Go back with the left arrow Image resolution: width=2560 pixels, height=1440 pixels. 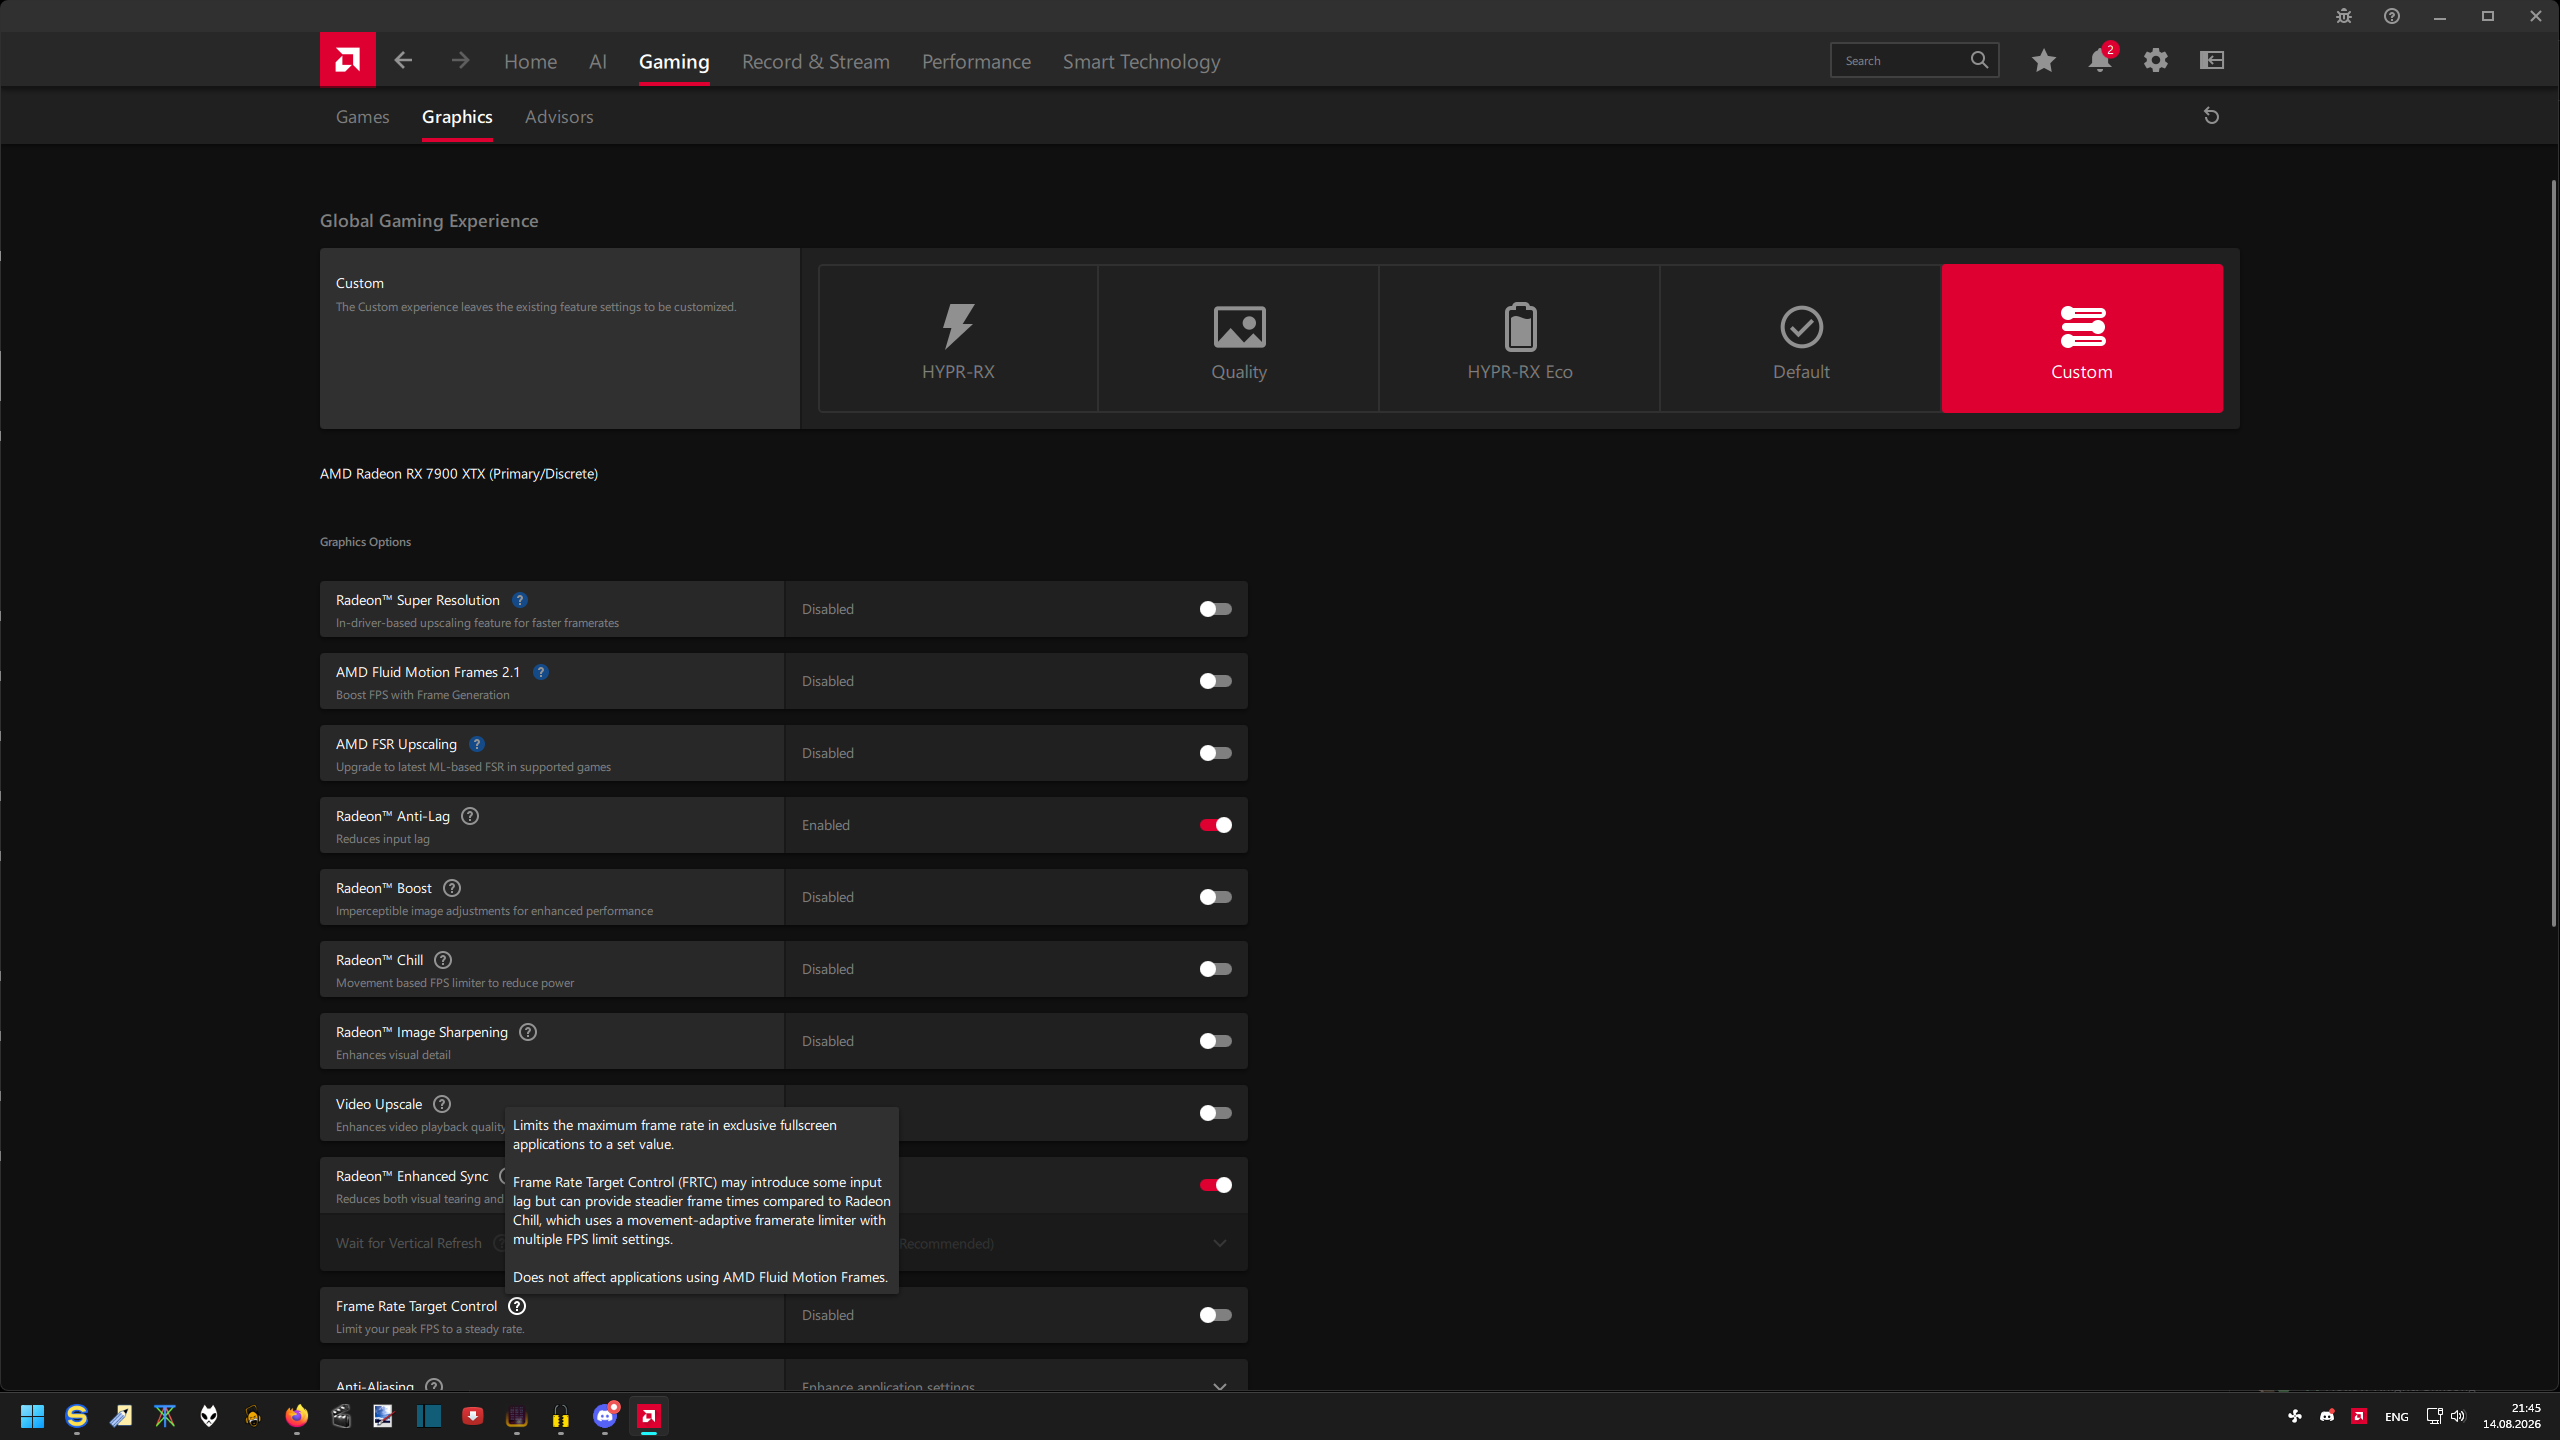[x=403, y=60]
